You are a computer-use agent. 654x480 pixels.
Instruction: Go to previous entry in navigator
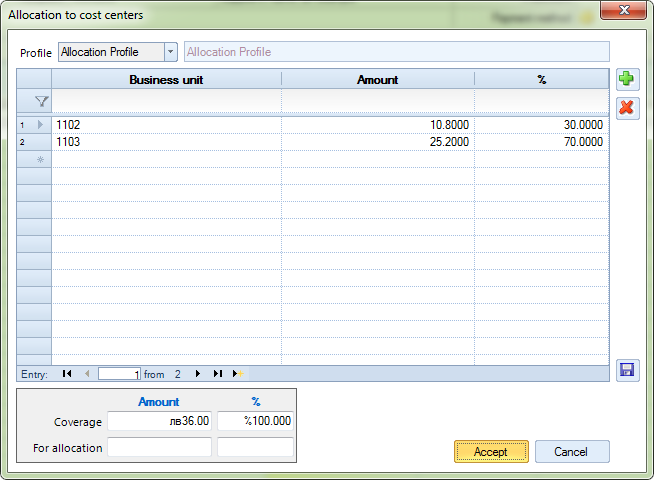87,374
